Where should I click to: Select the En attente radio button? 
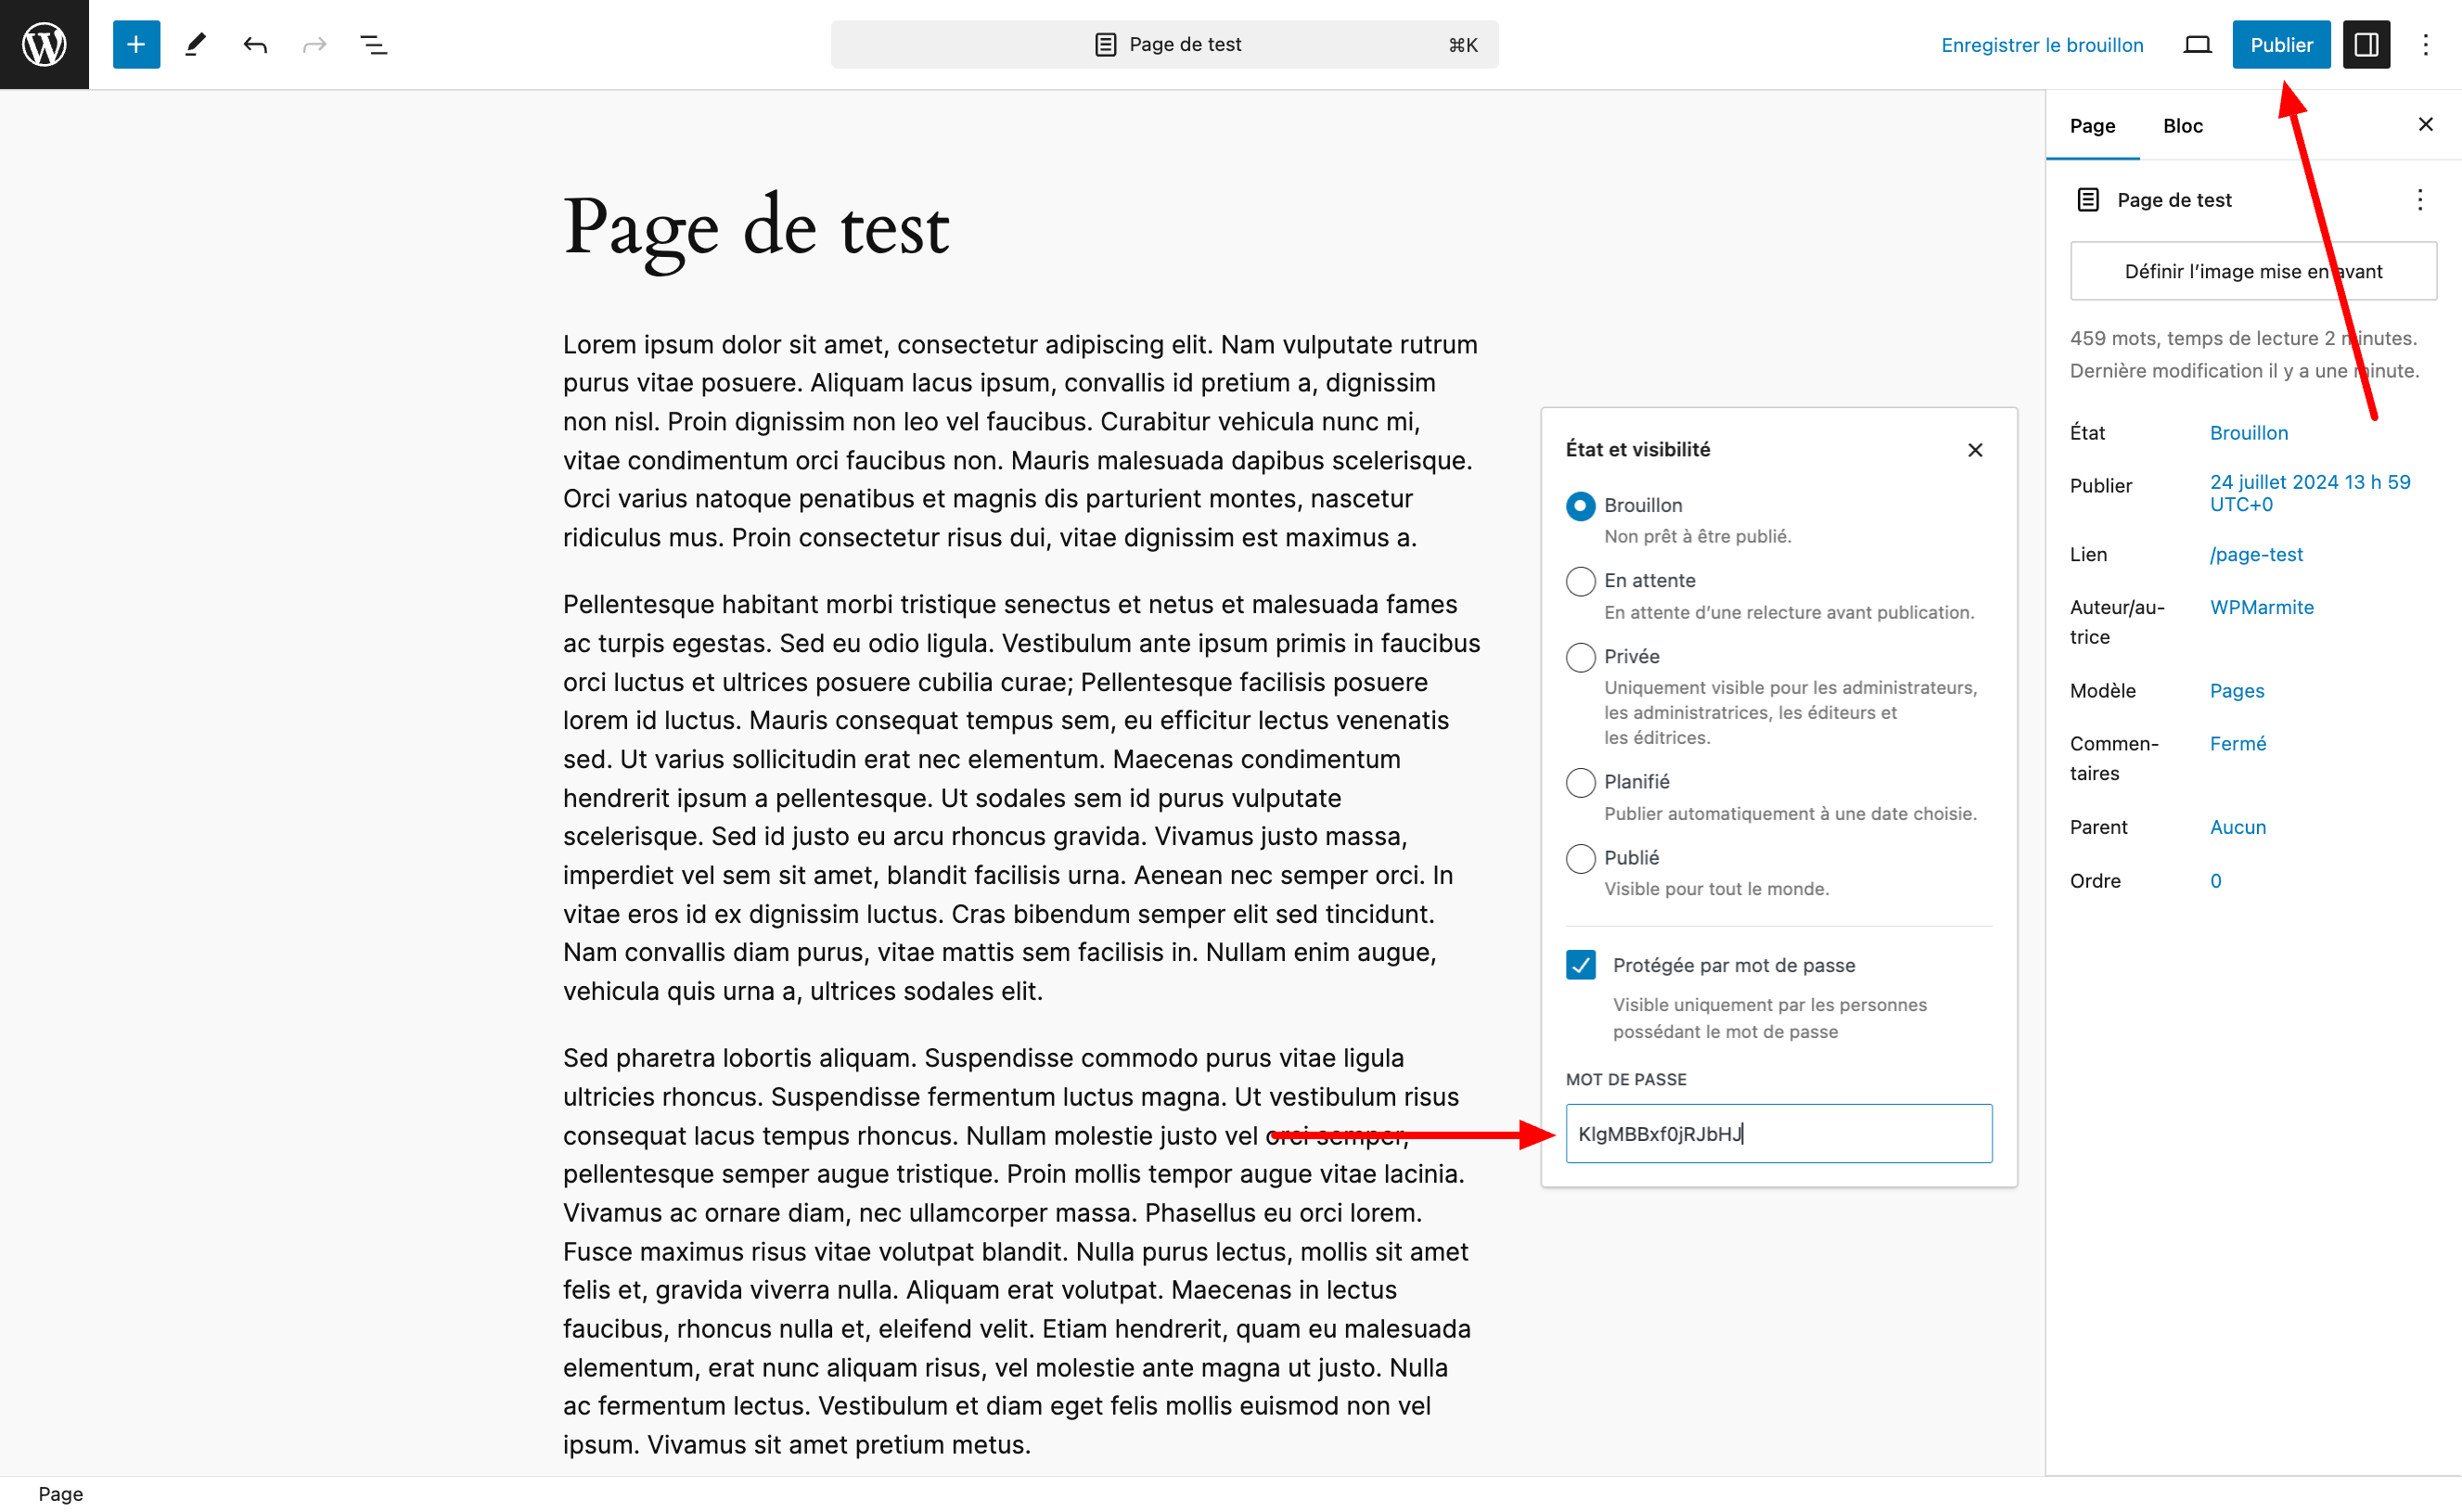point(1580,581)
